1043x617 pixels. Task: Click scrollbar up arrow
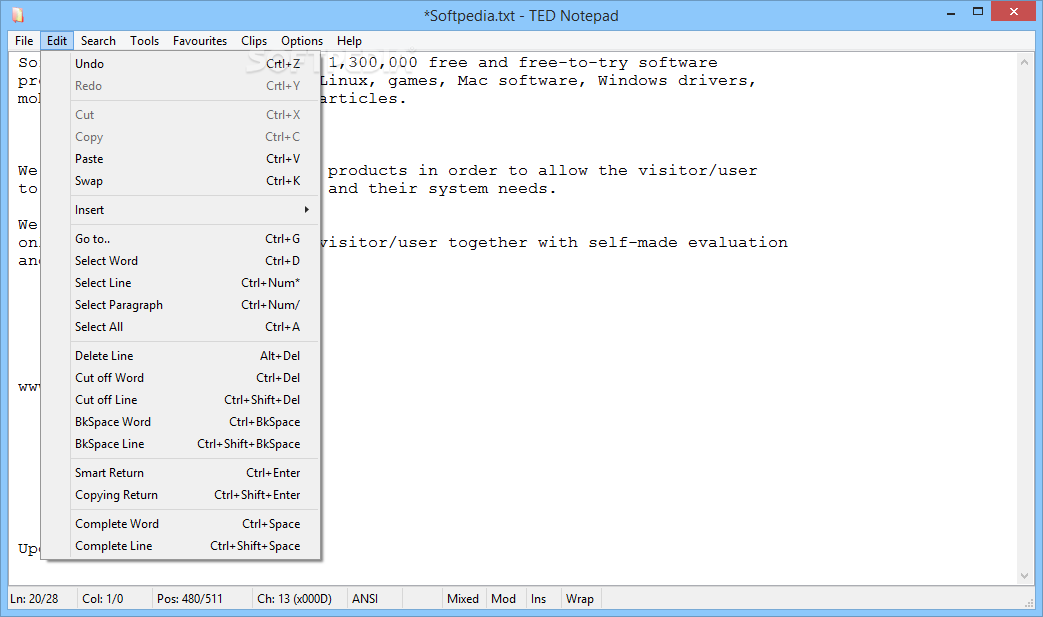click(x=1024, y=62)
